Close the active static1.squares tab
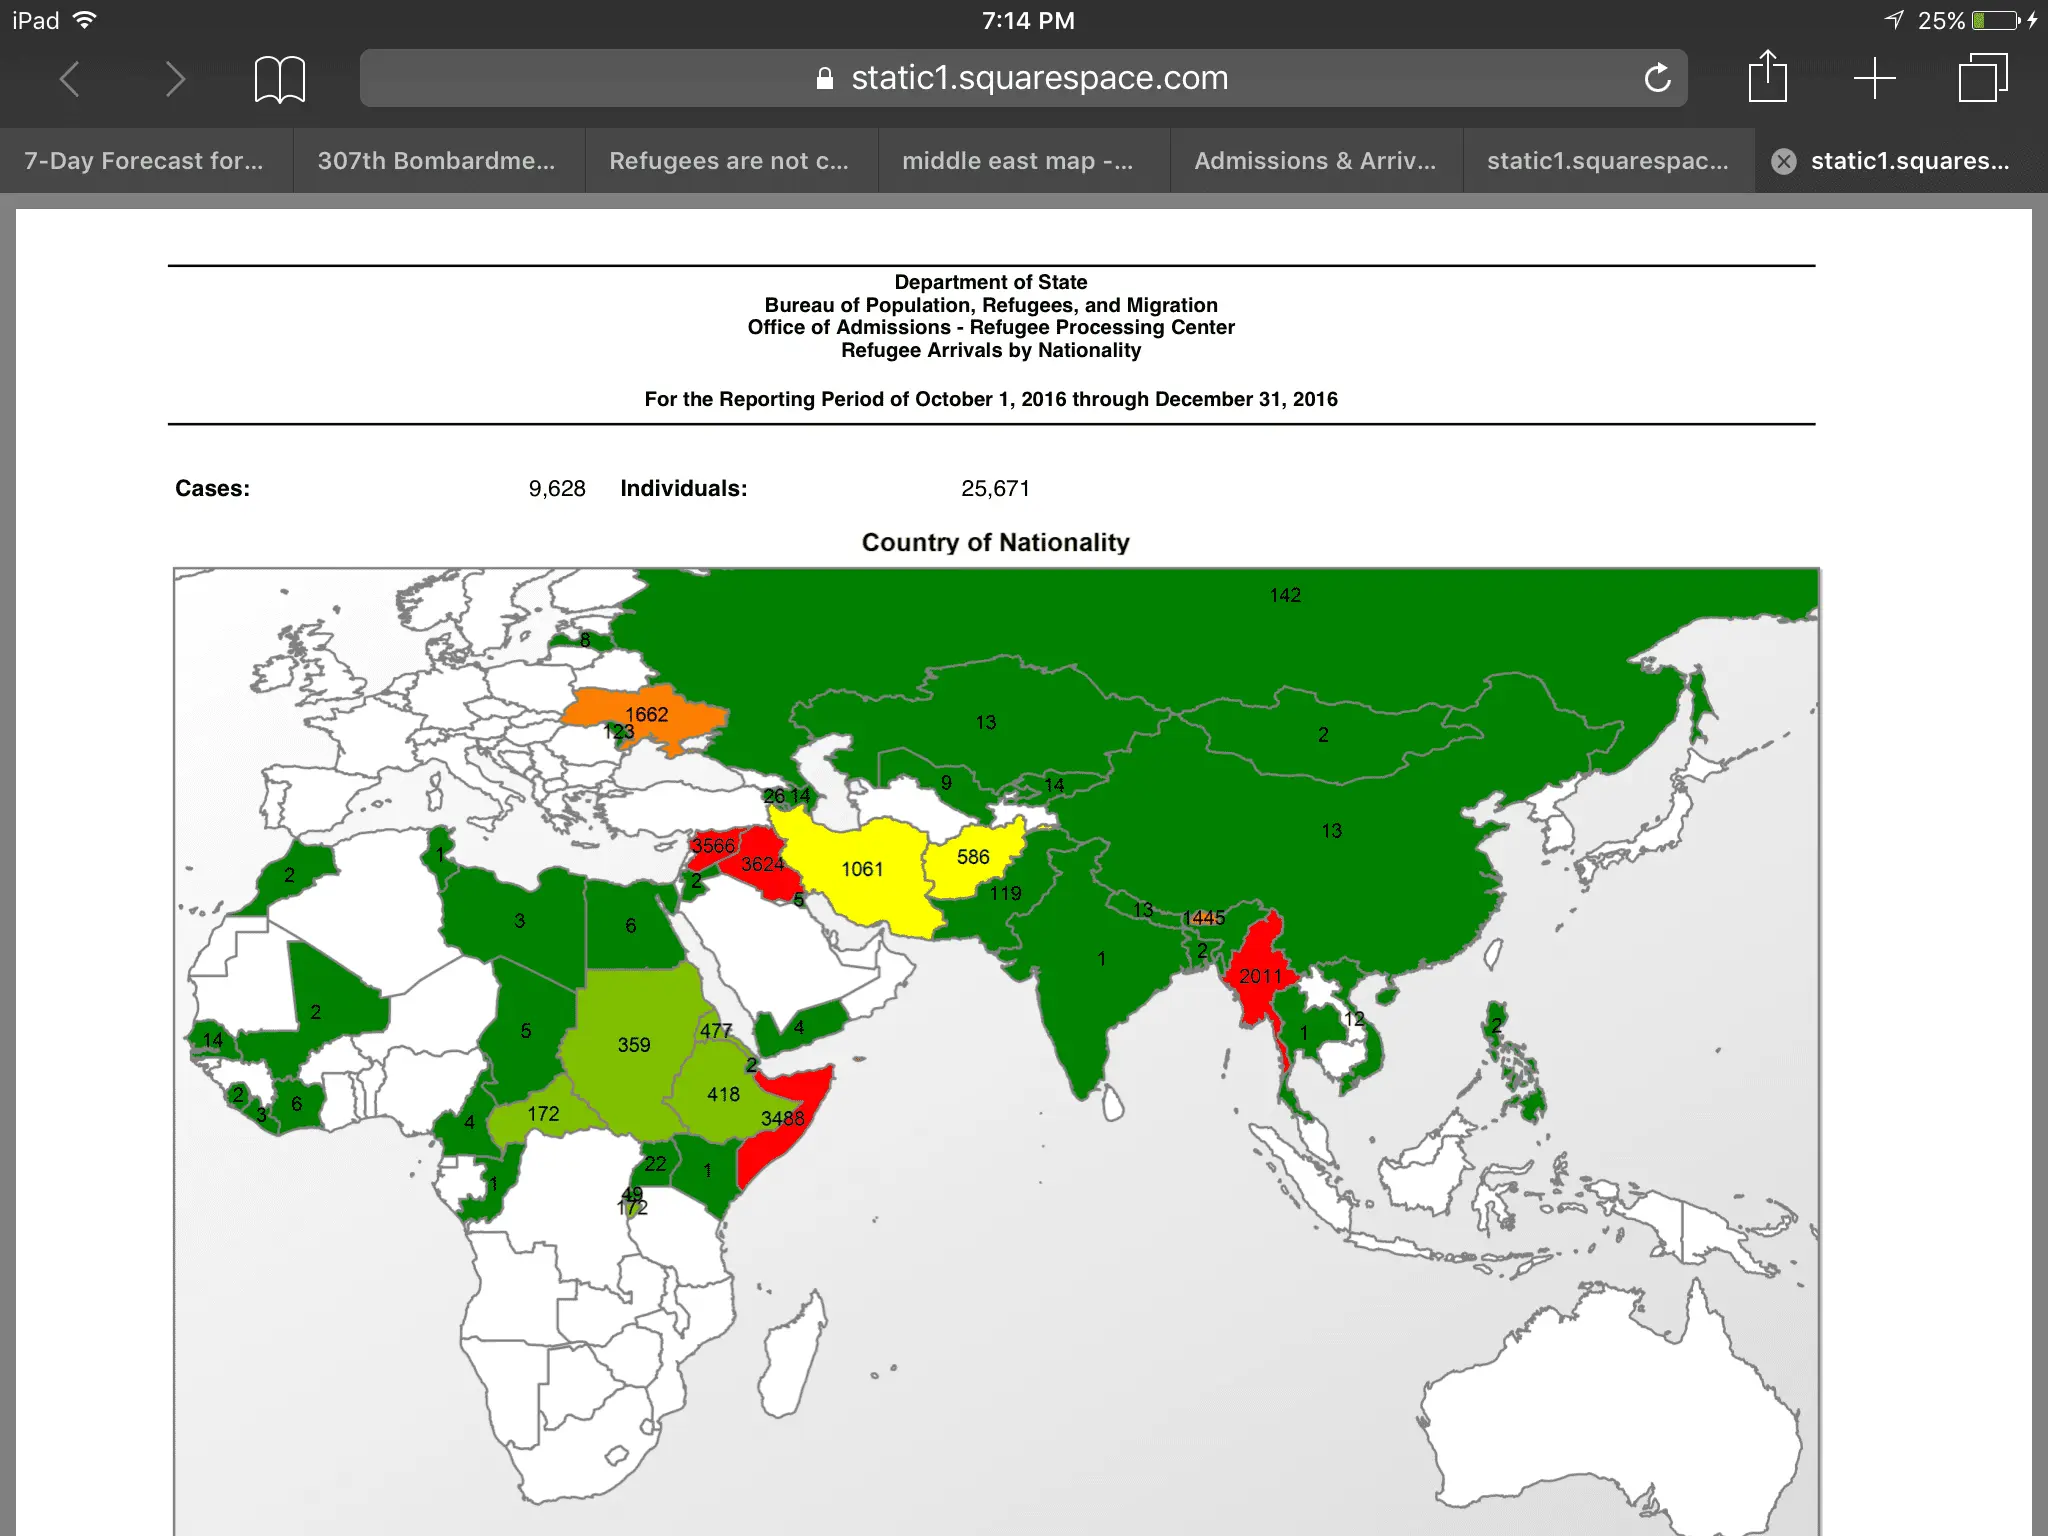The height and width of the screenshot is (1536, 2048). coord(1784,161)
